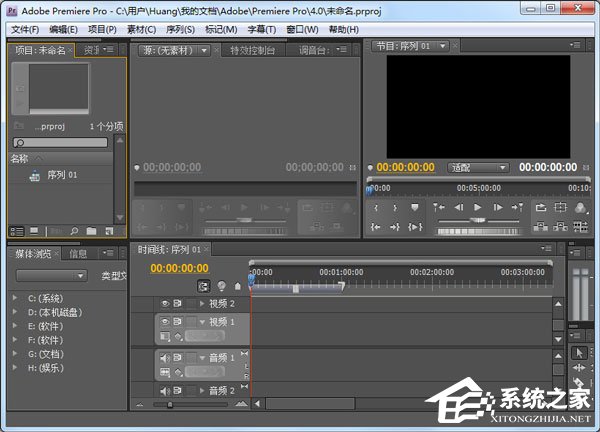The image size is (600, 432).
Task: Click the Loop button in Program monitor
Action: tap(541, 207)
